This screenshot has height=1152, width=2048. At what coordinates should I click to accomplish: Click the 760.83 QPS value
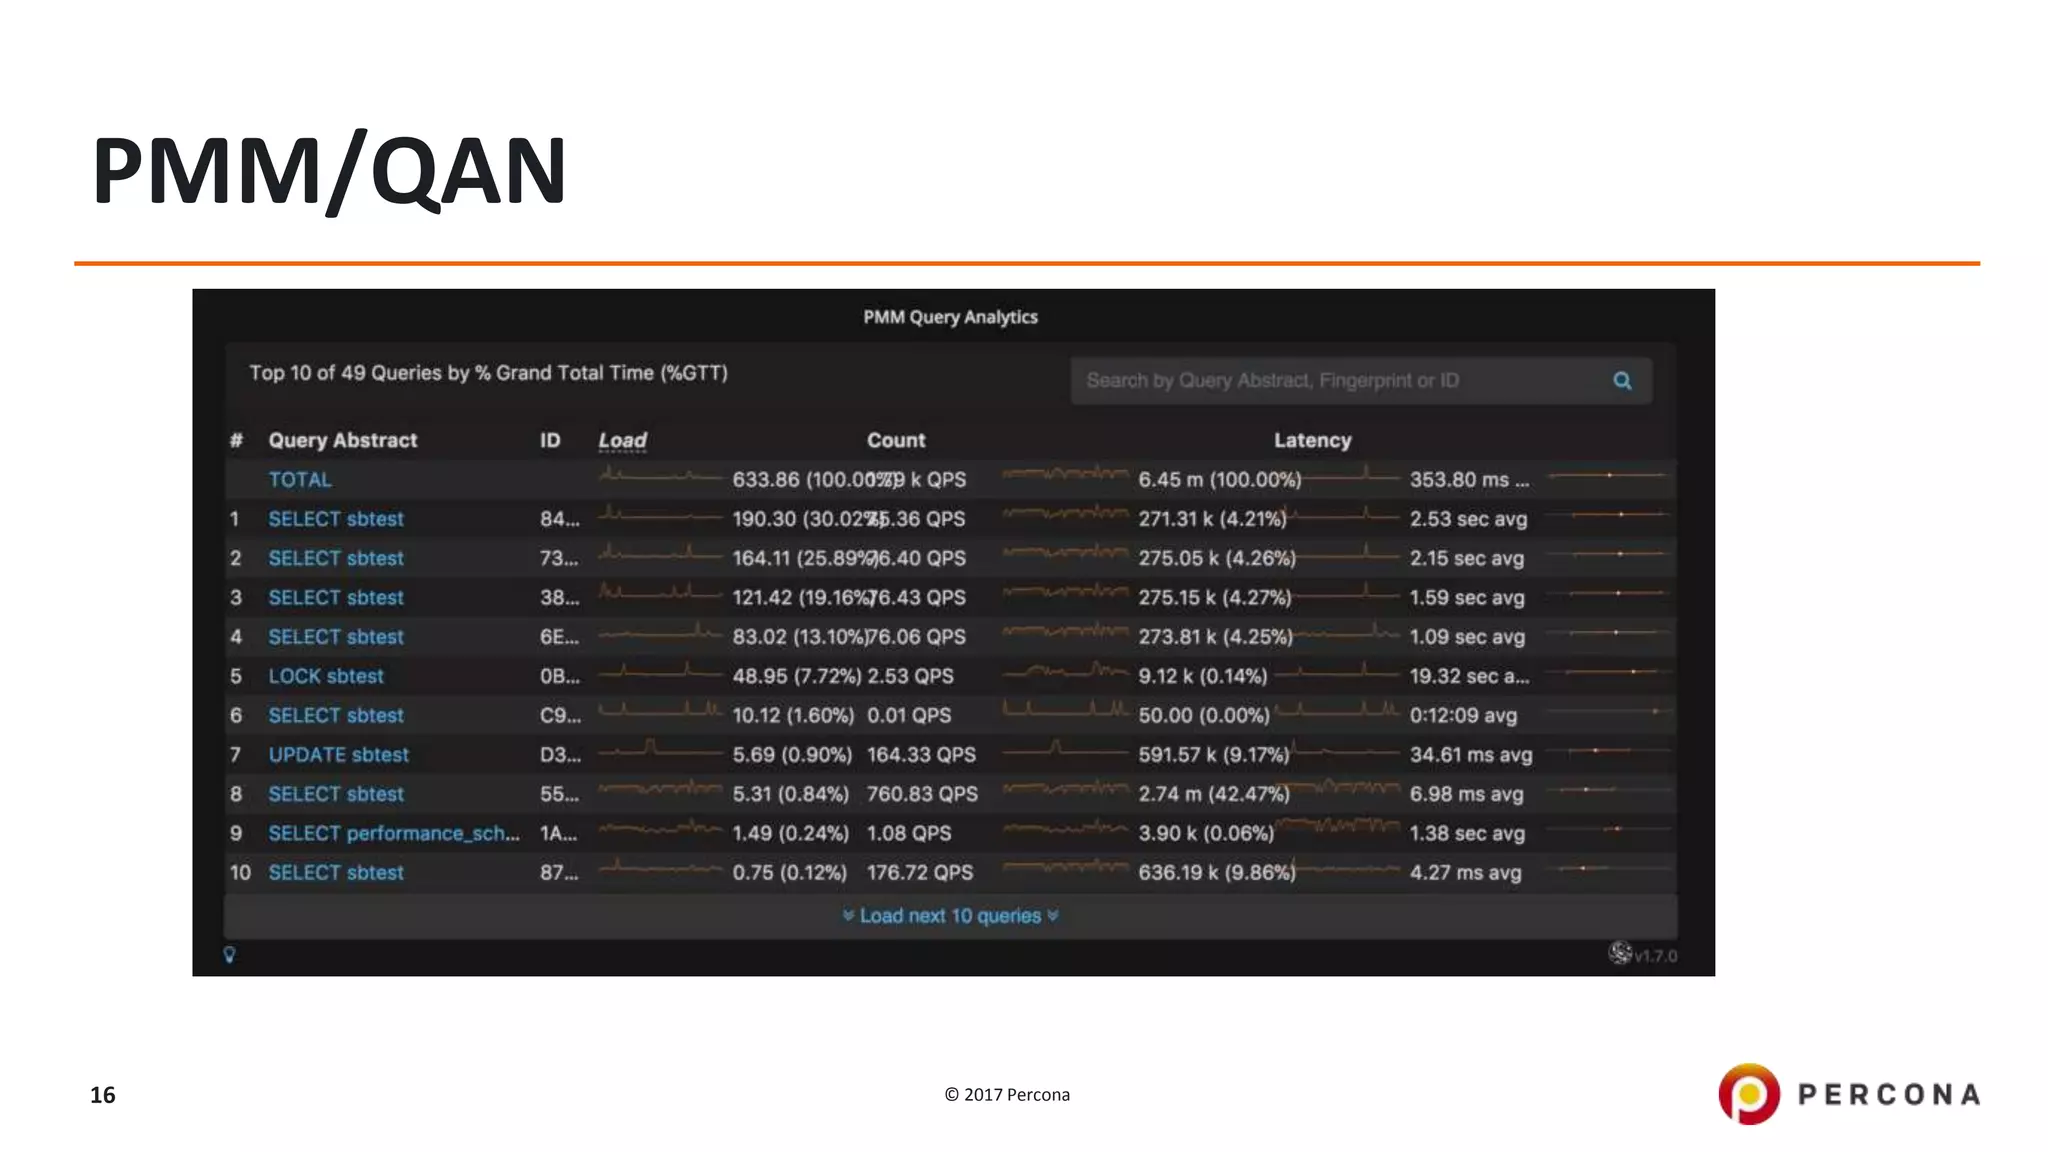pyautogui.click(x=922, y=794)
